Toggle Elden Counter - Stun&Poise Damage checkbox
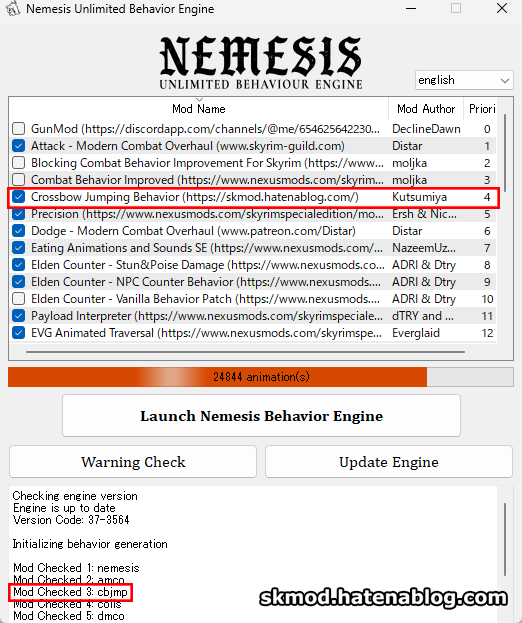This screenshot has width=522, height=623. (18, 265)
